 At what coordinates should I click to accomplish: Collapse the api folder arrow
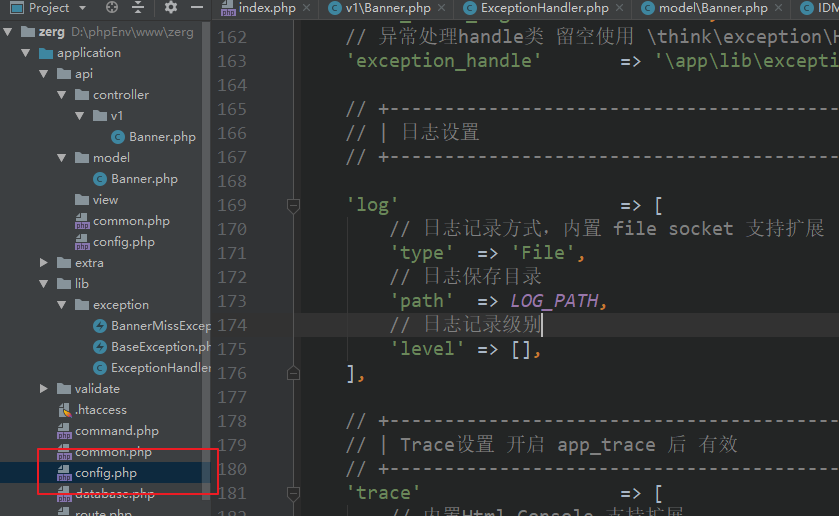[x=44, y=73]
